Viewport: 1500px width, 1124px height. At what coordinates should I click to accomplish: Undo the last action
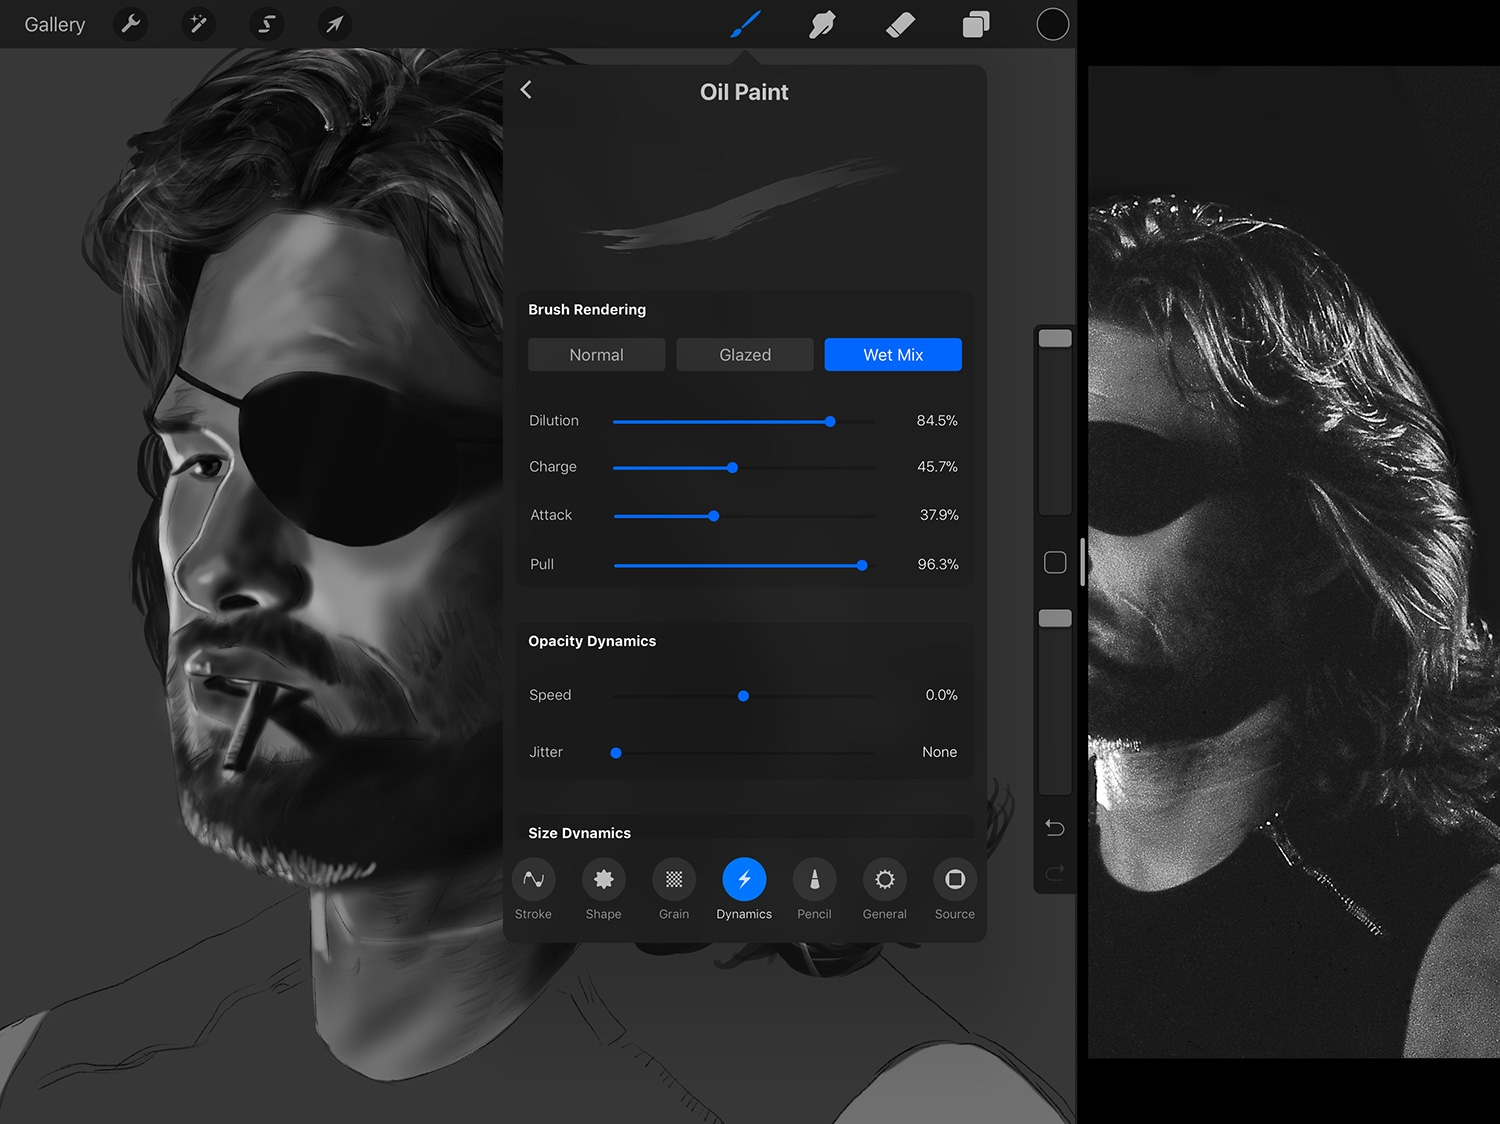[1055, 828]
